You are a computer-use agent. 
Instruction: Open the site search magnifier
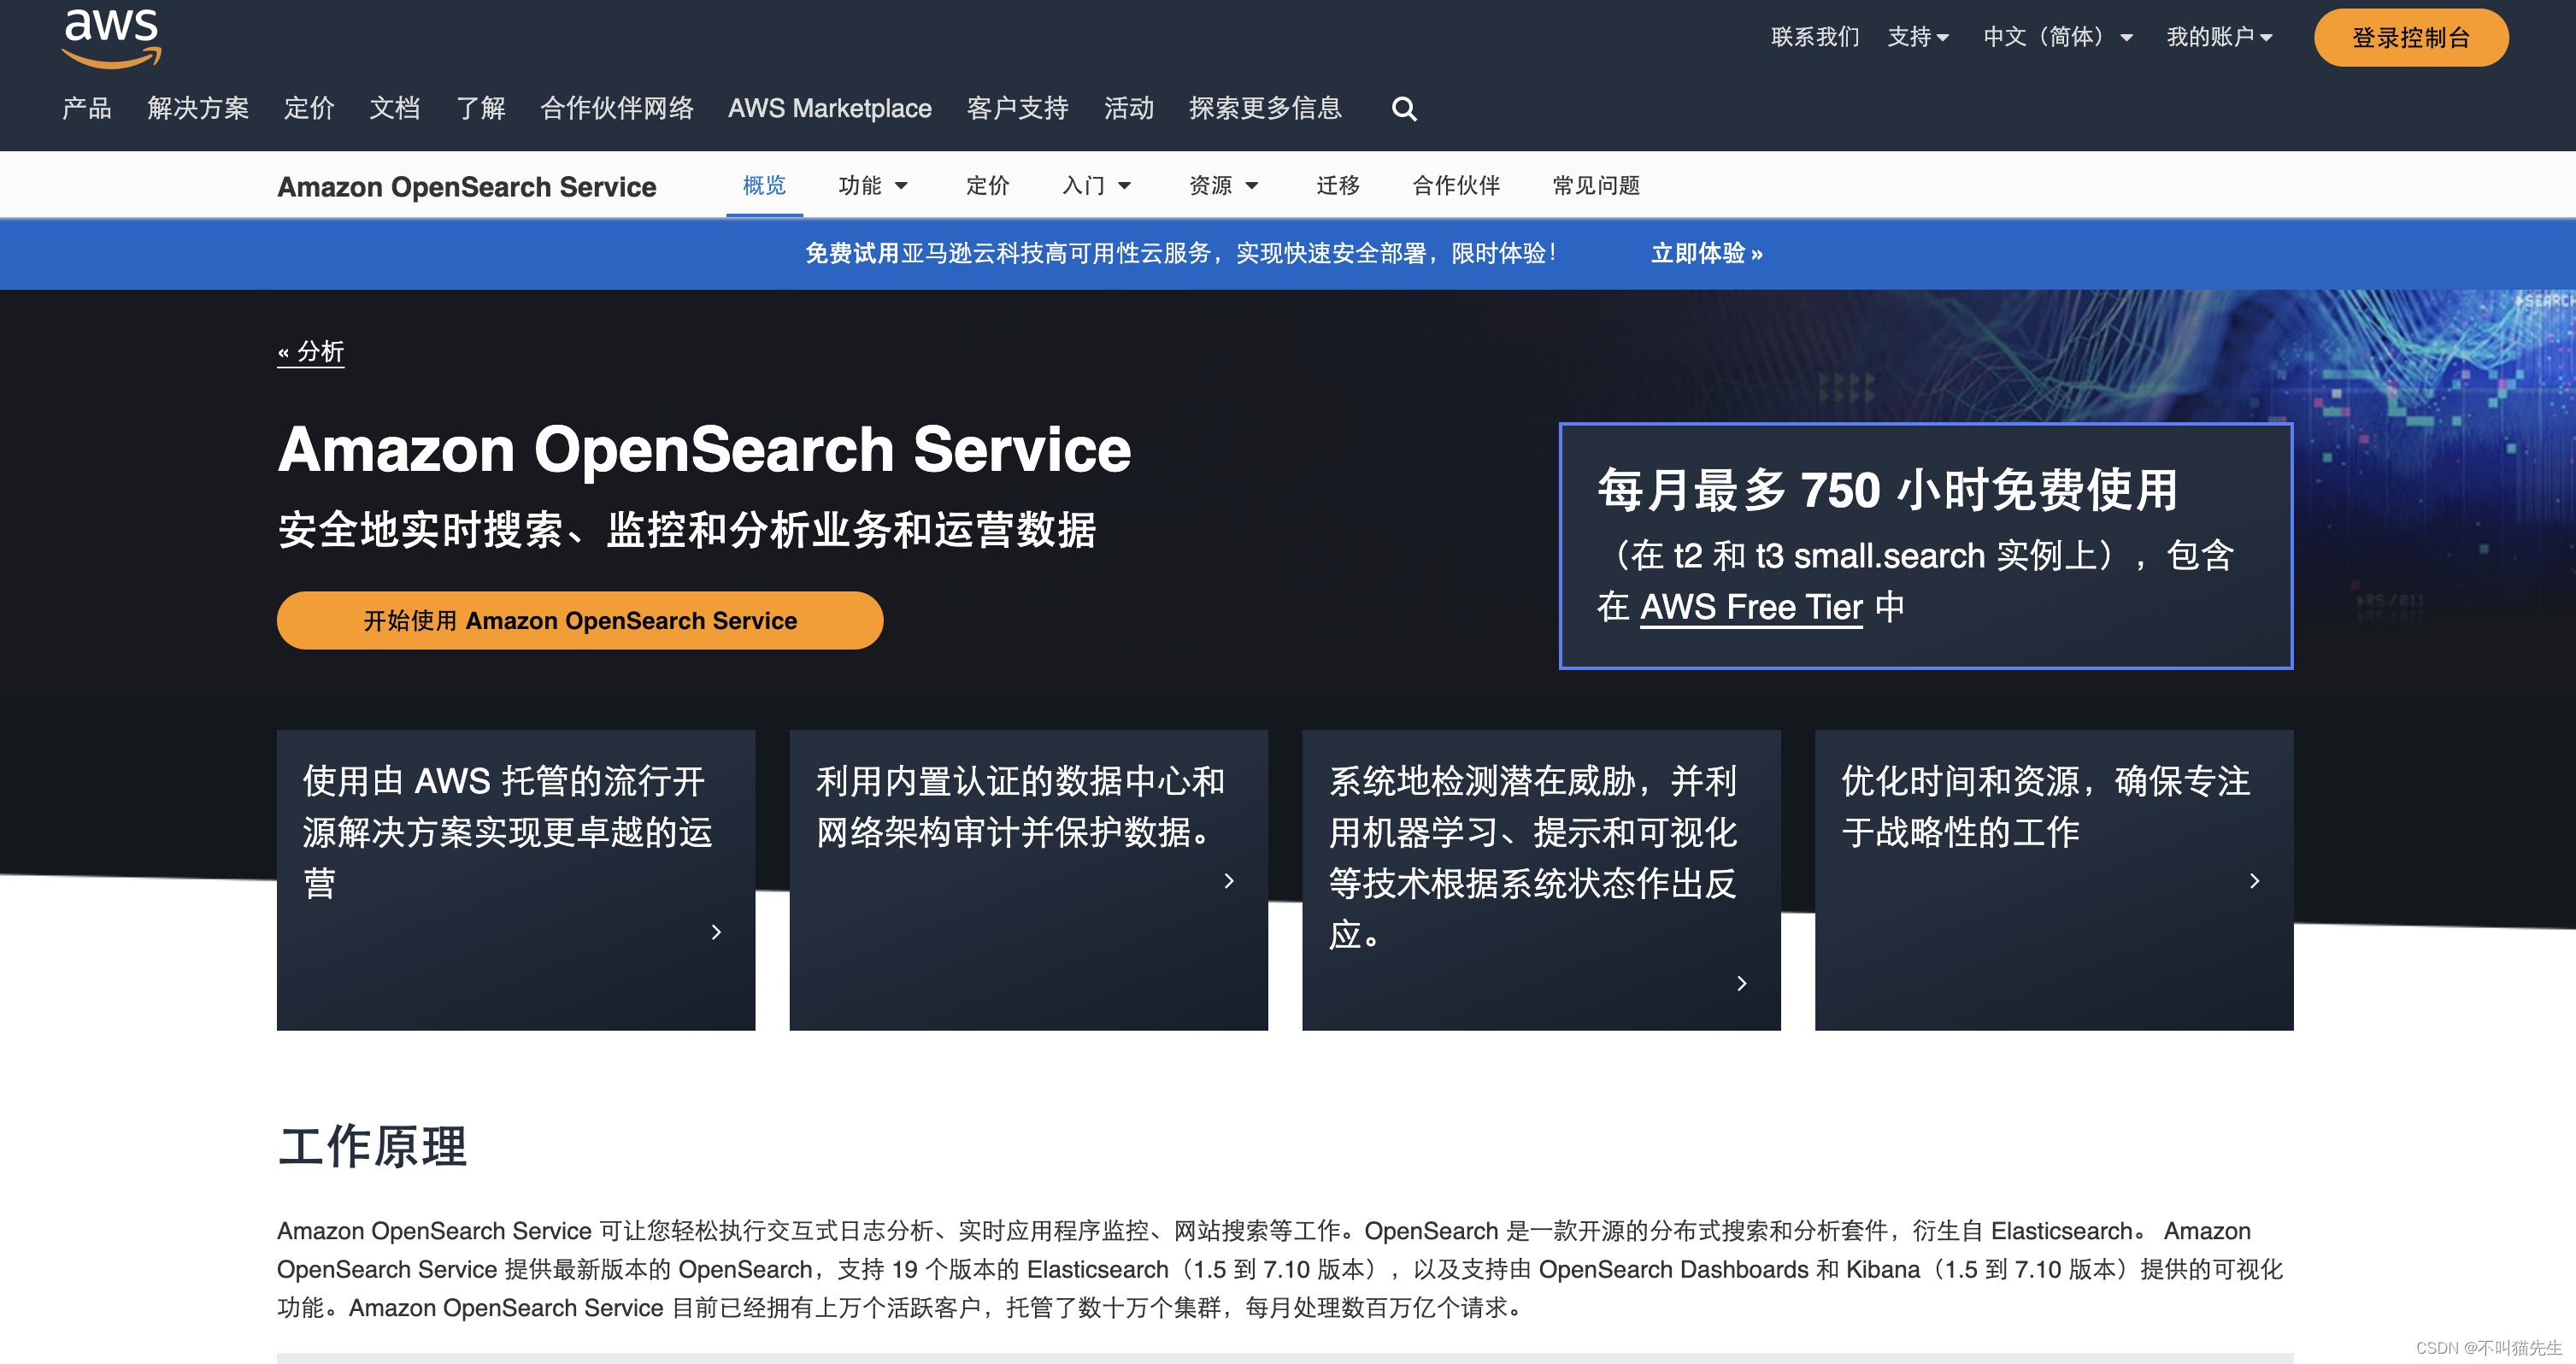1404,109
